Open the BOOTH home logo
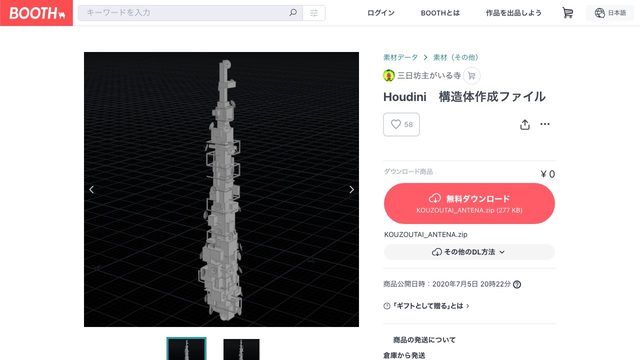 pos(36,13)
